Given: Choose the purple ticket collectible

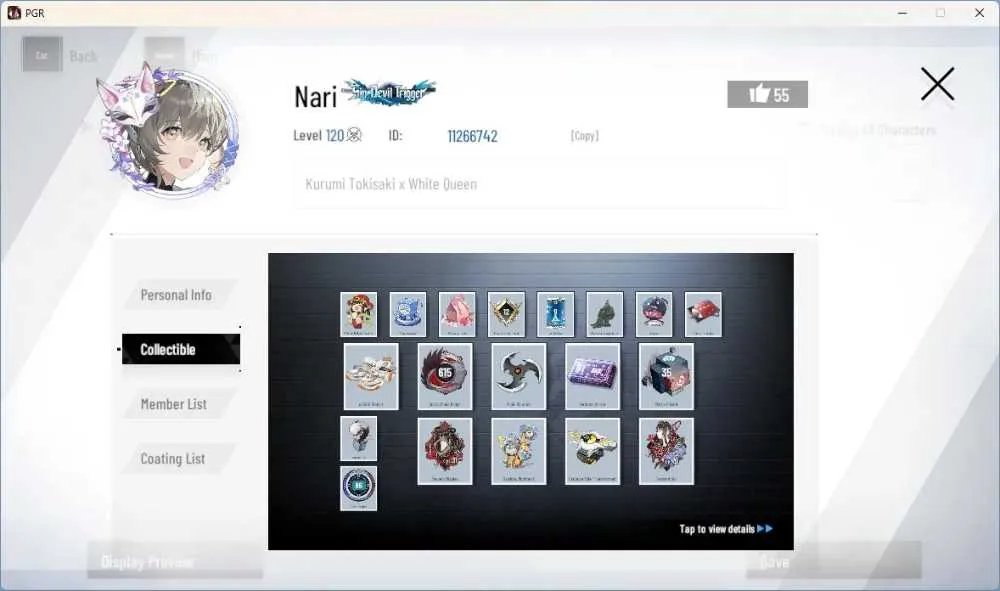Looking at the screenshot, I should pos(592,376).
